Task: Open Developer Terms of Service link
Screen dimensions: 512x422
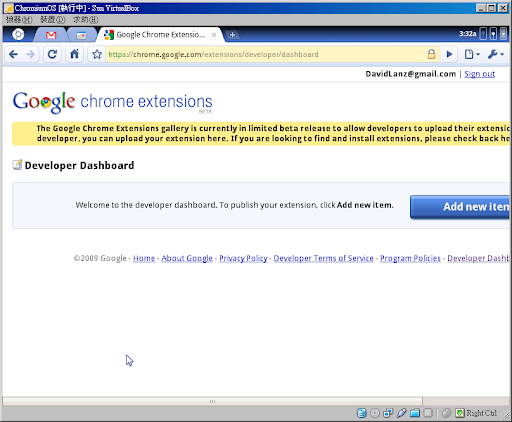Action: tap(323, 258)
